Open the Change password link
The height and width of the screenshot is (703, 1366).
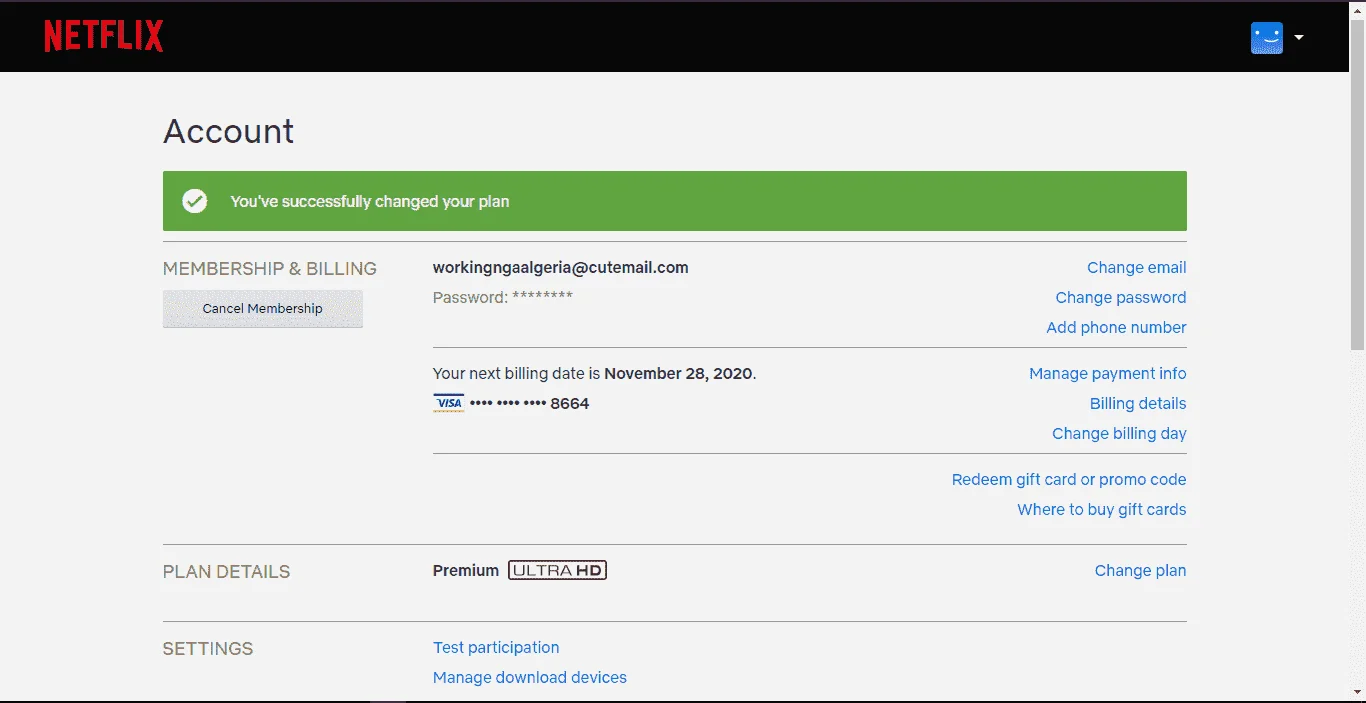click(x=1121, y=297)
